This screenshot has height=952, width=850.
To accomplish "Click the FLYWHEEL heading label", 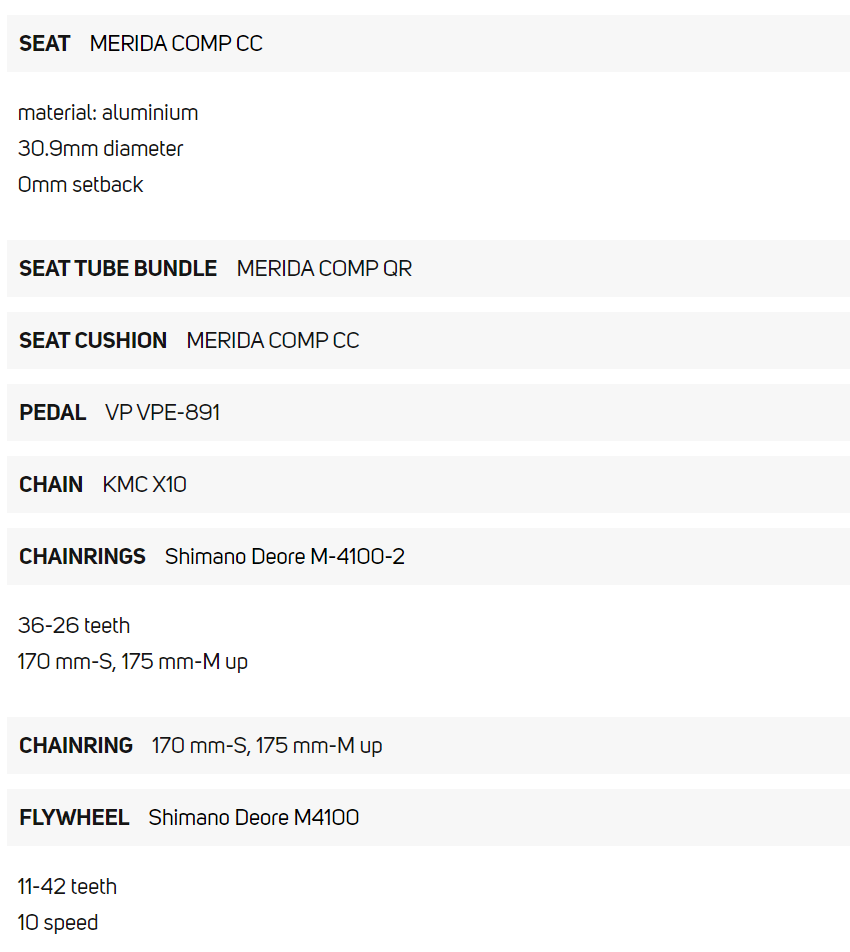I will [x=74, y=818].
